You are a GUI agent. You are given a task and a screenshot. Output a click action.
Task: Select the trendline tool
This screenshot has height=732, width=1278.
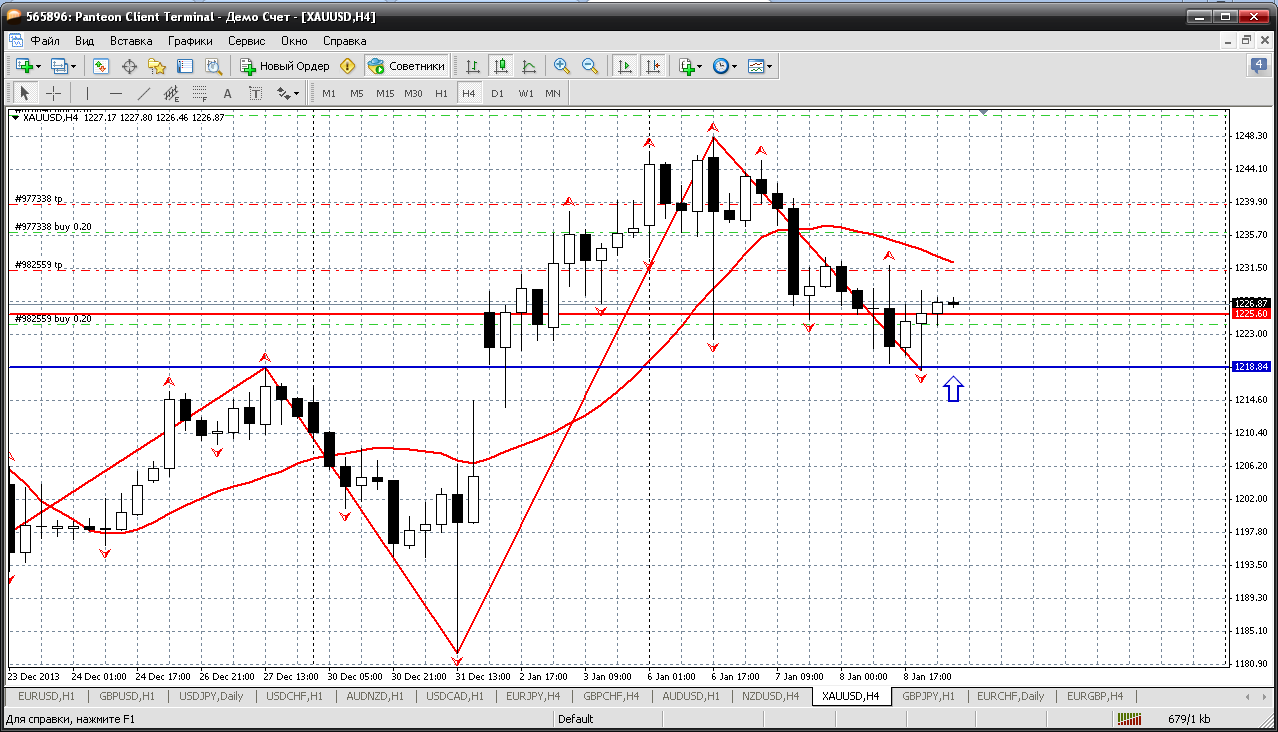pos(144,93)
